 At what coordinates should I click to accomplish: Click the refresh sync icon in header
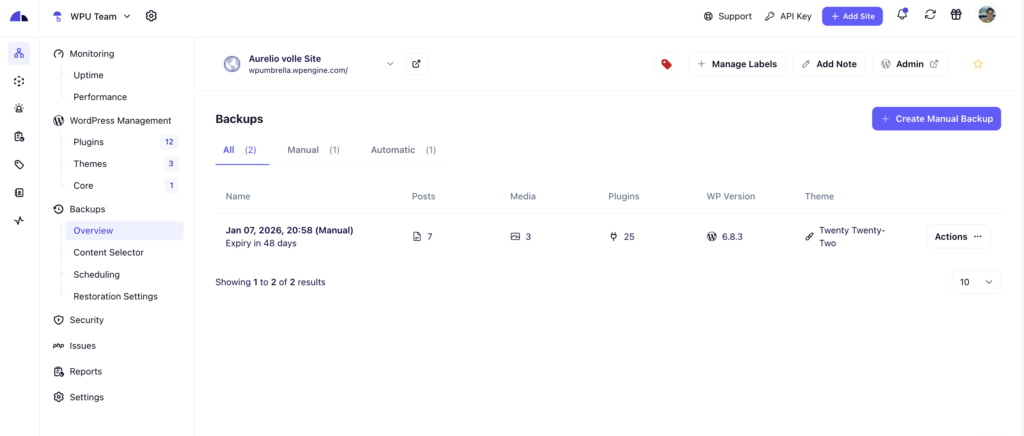coord(930,15)
